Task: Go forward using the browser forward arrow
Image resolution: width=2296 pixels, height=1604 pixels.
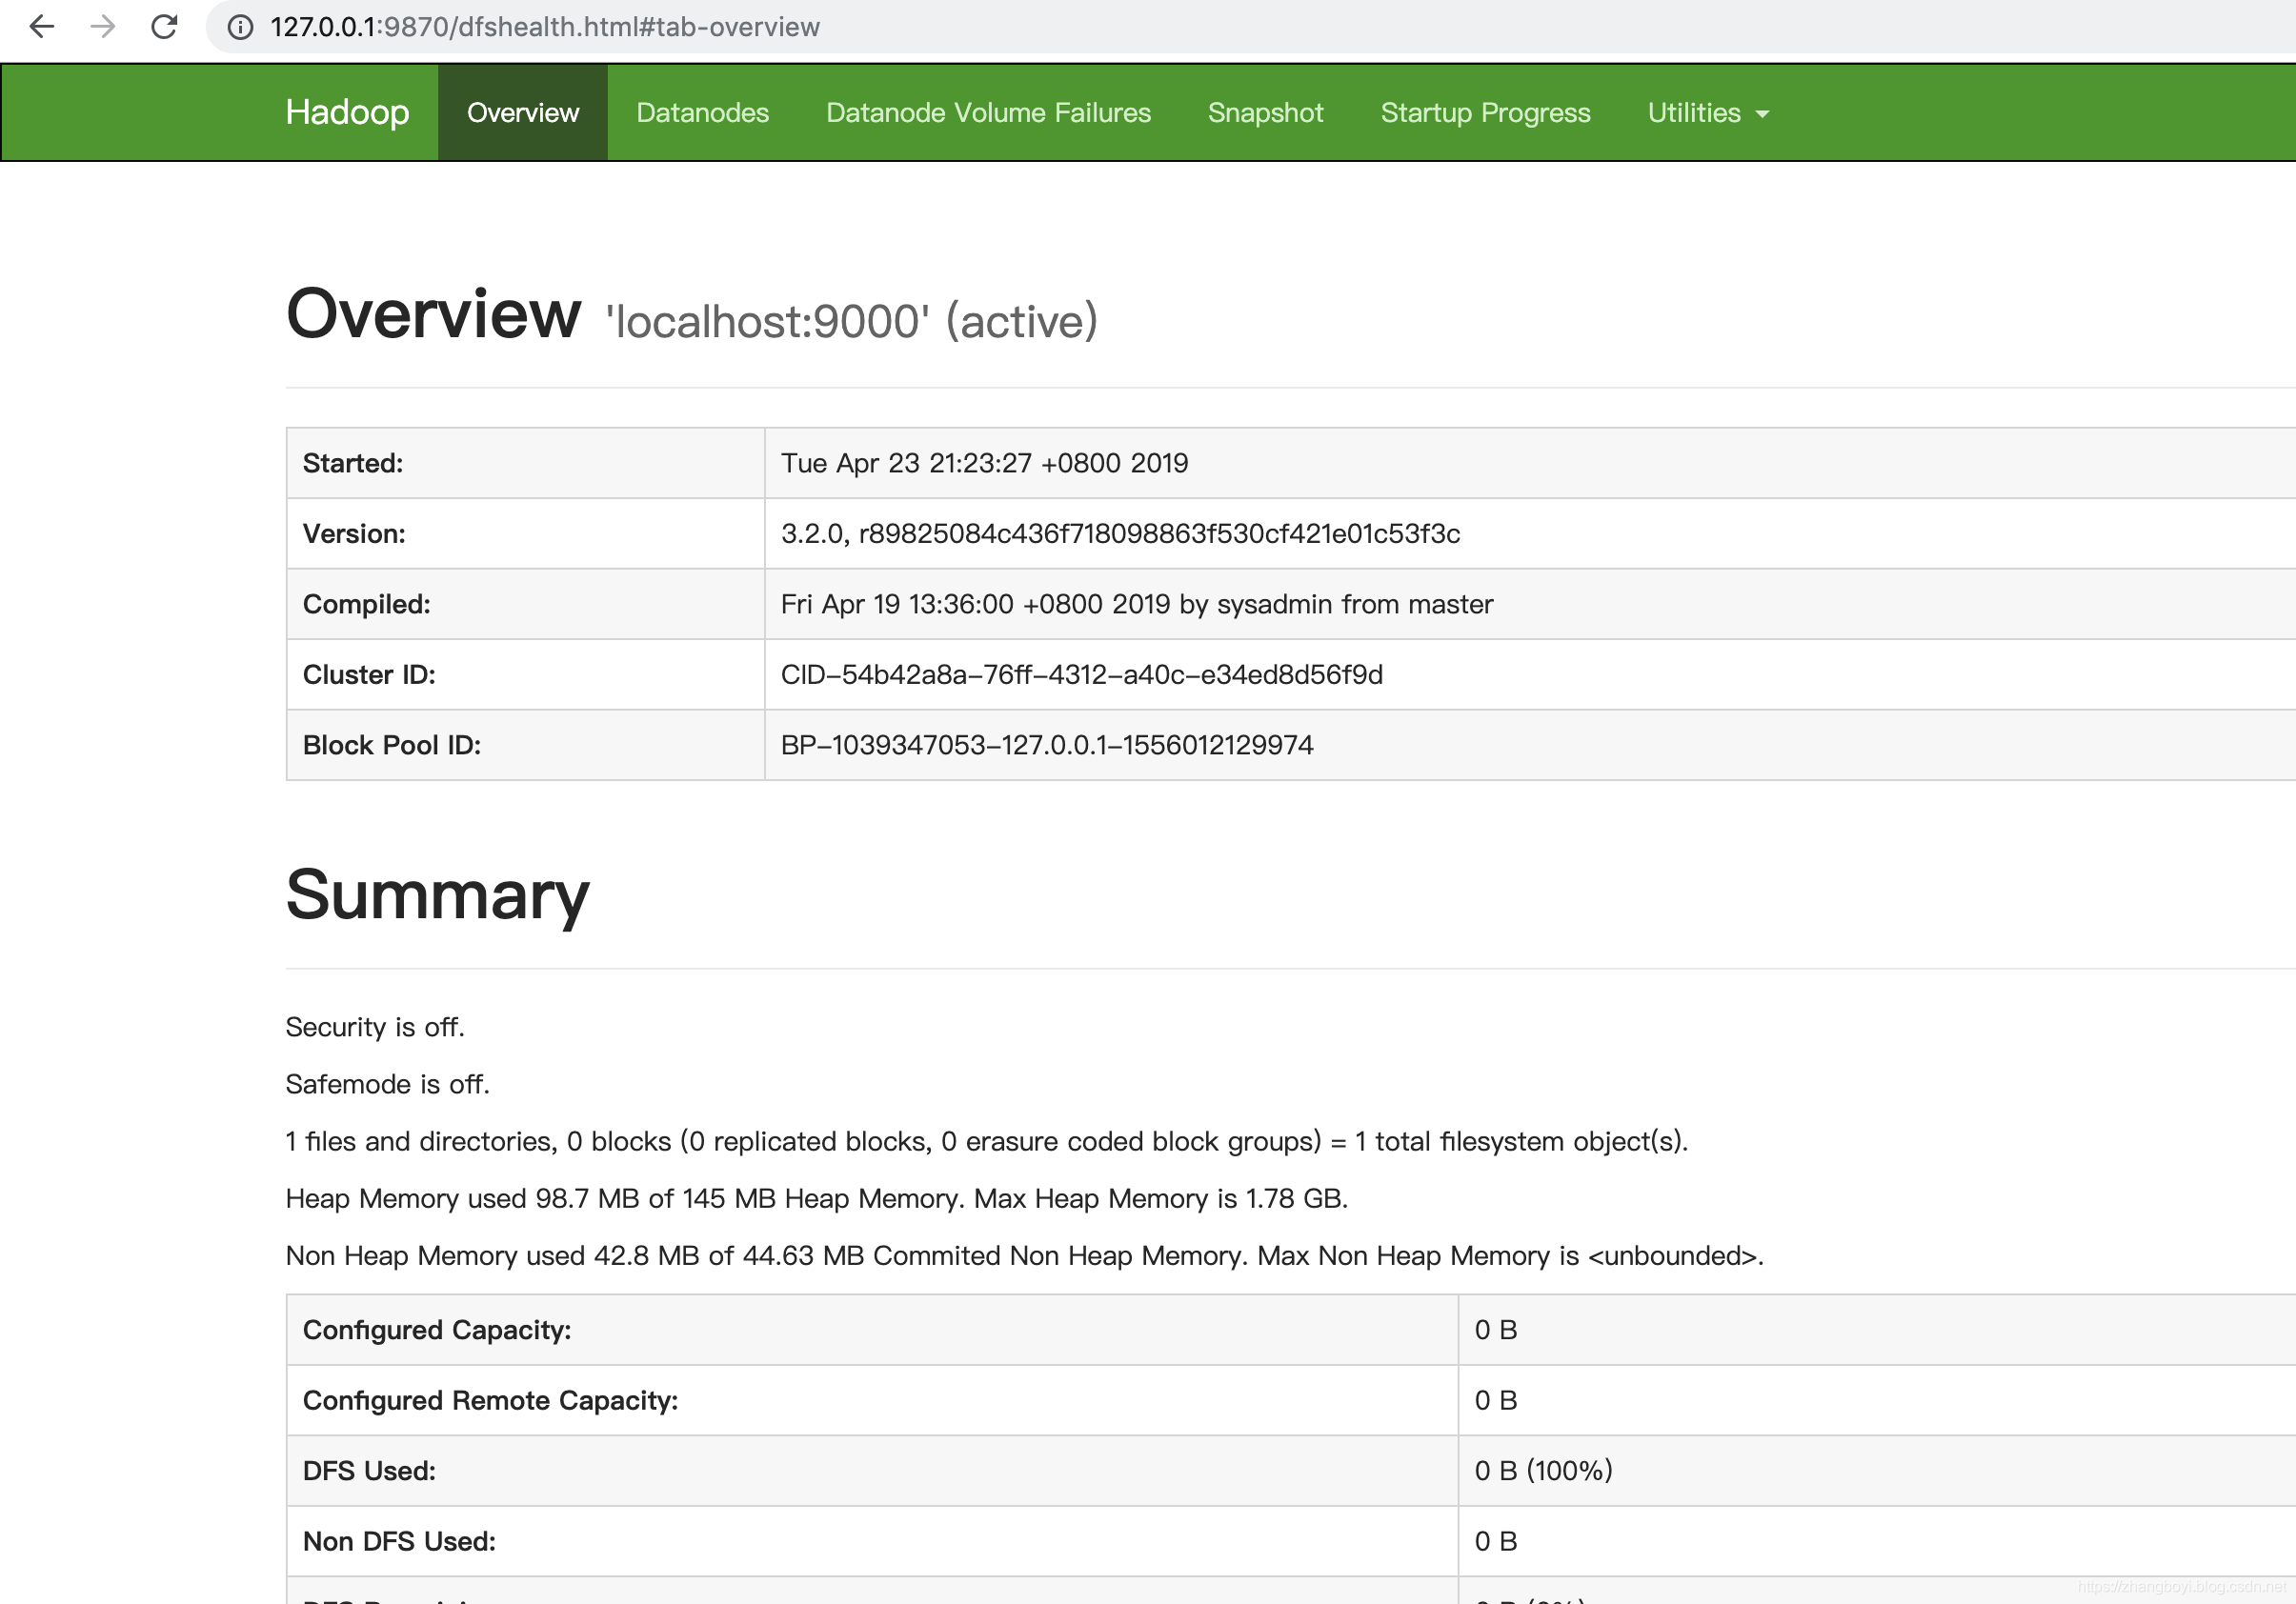Action: [103, 27]
